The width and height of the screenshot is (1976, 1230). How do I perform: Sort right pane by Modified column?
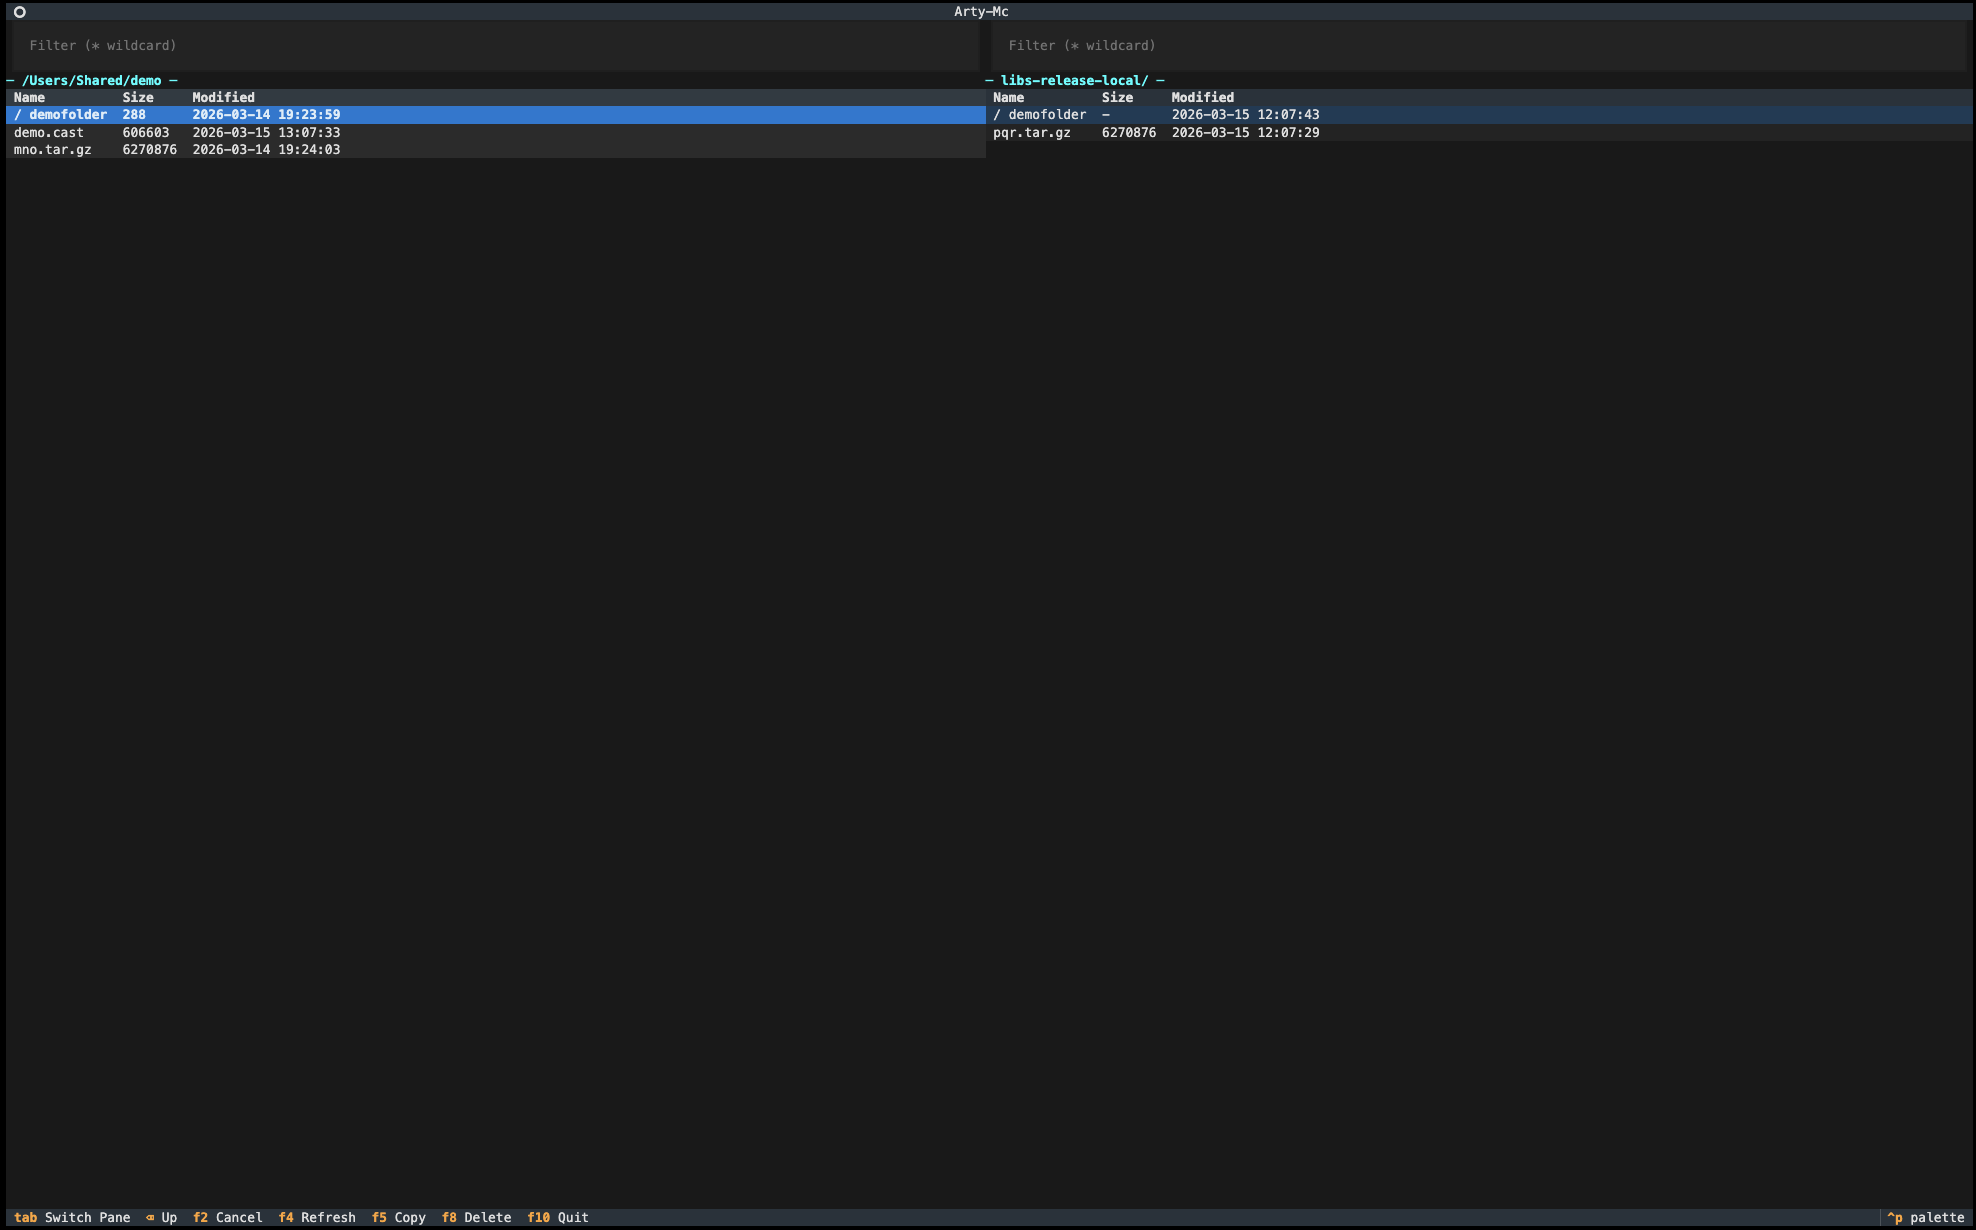1202,98
